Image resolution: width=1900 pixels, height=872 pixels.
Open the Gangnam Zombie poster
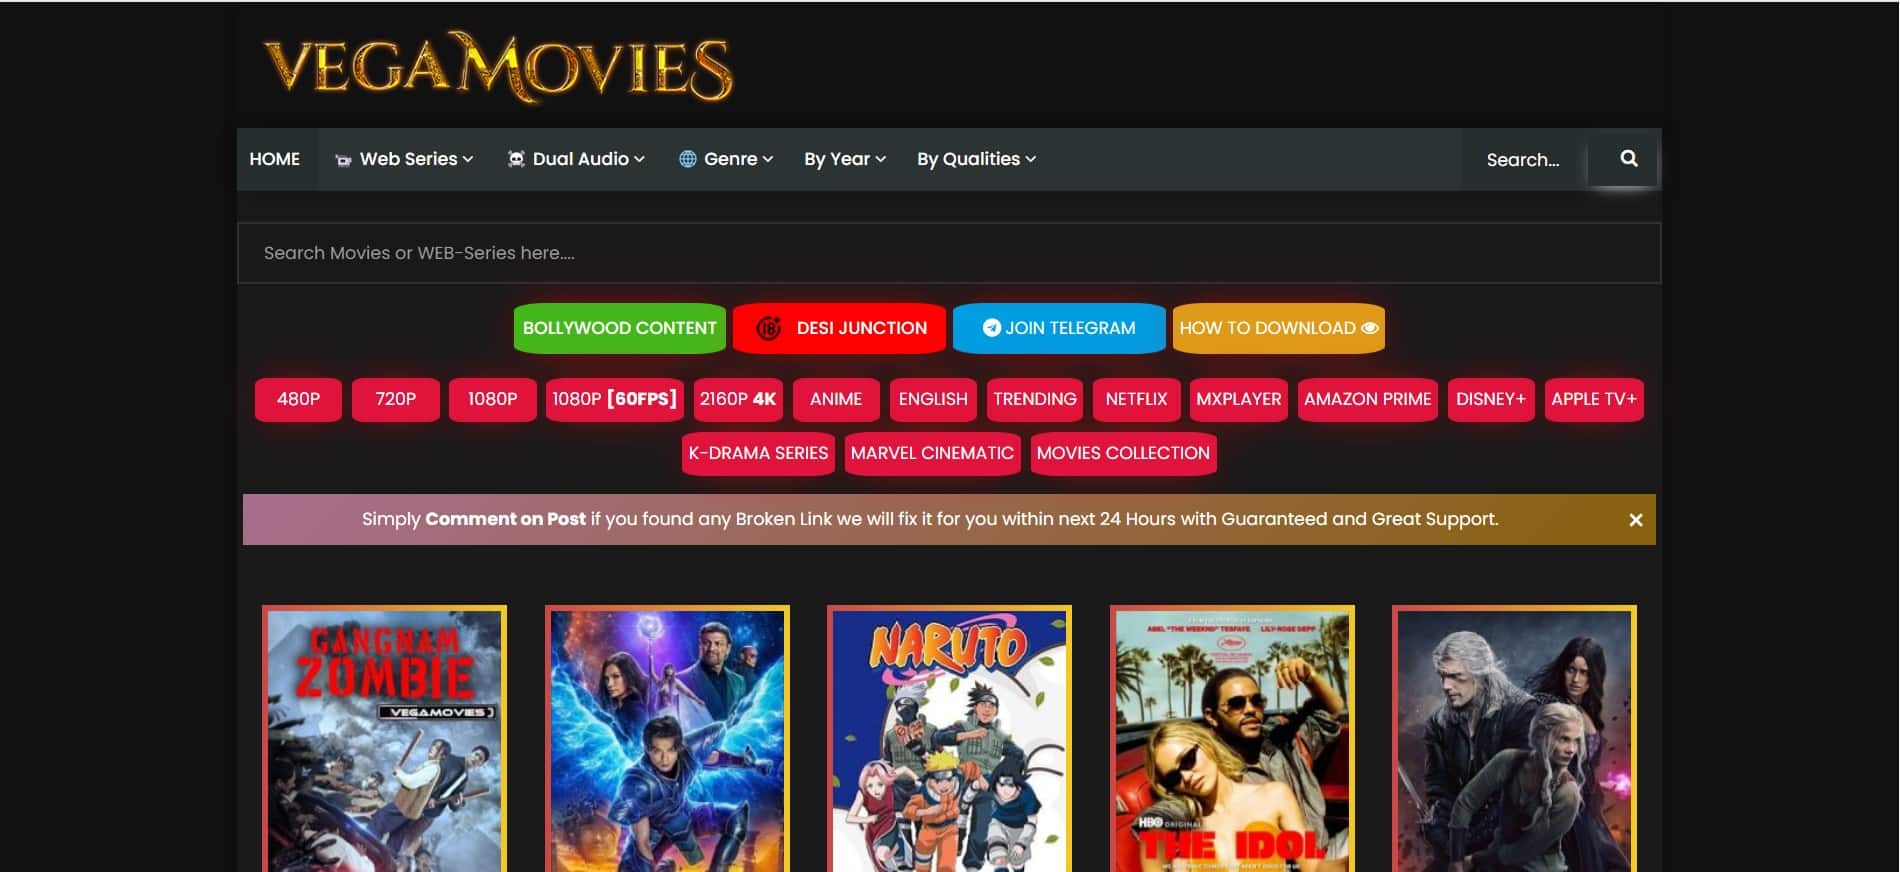click(x=384, y=738)
